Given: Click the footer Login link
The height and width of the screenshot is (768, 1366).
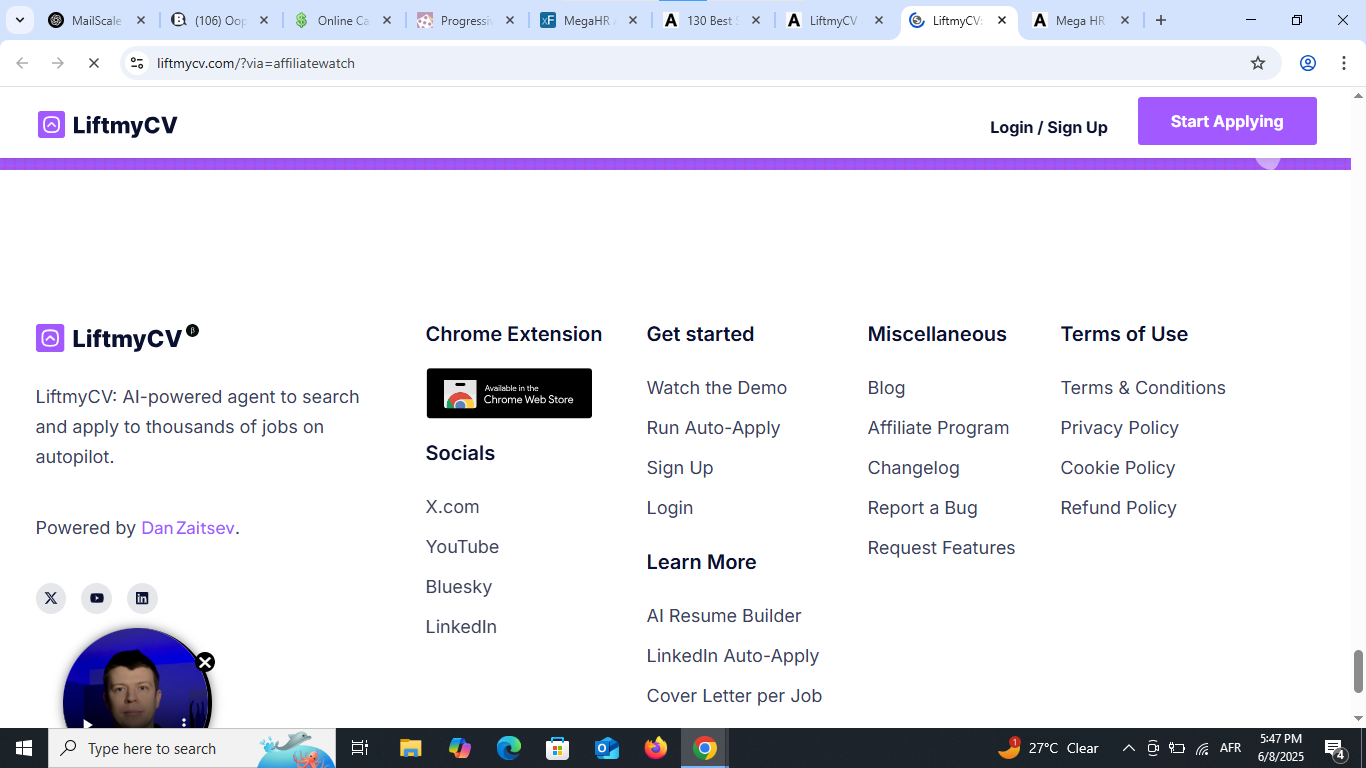Looking at the screenshot, I should tap(670, 508).
